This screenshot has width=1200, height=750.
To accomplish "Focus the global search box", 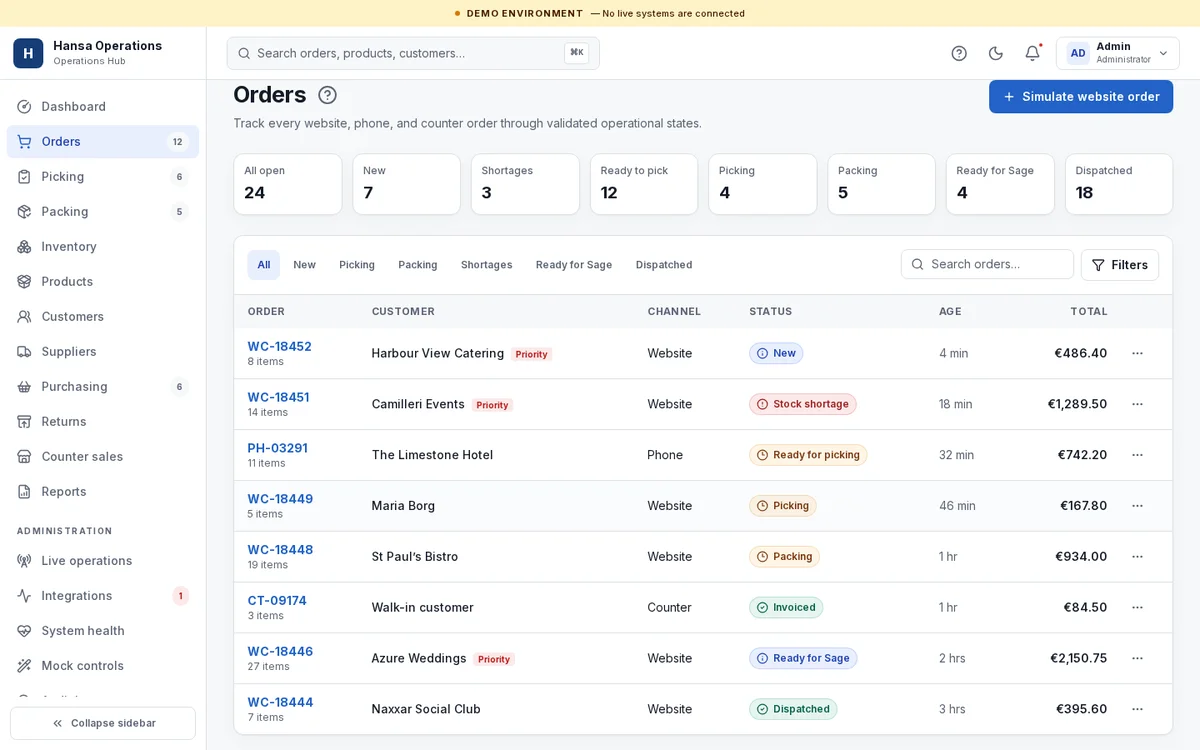I will click(x=413, y=53).
